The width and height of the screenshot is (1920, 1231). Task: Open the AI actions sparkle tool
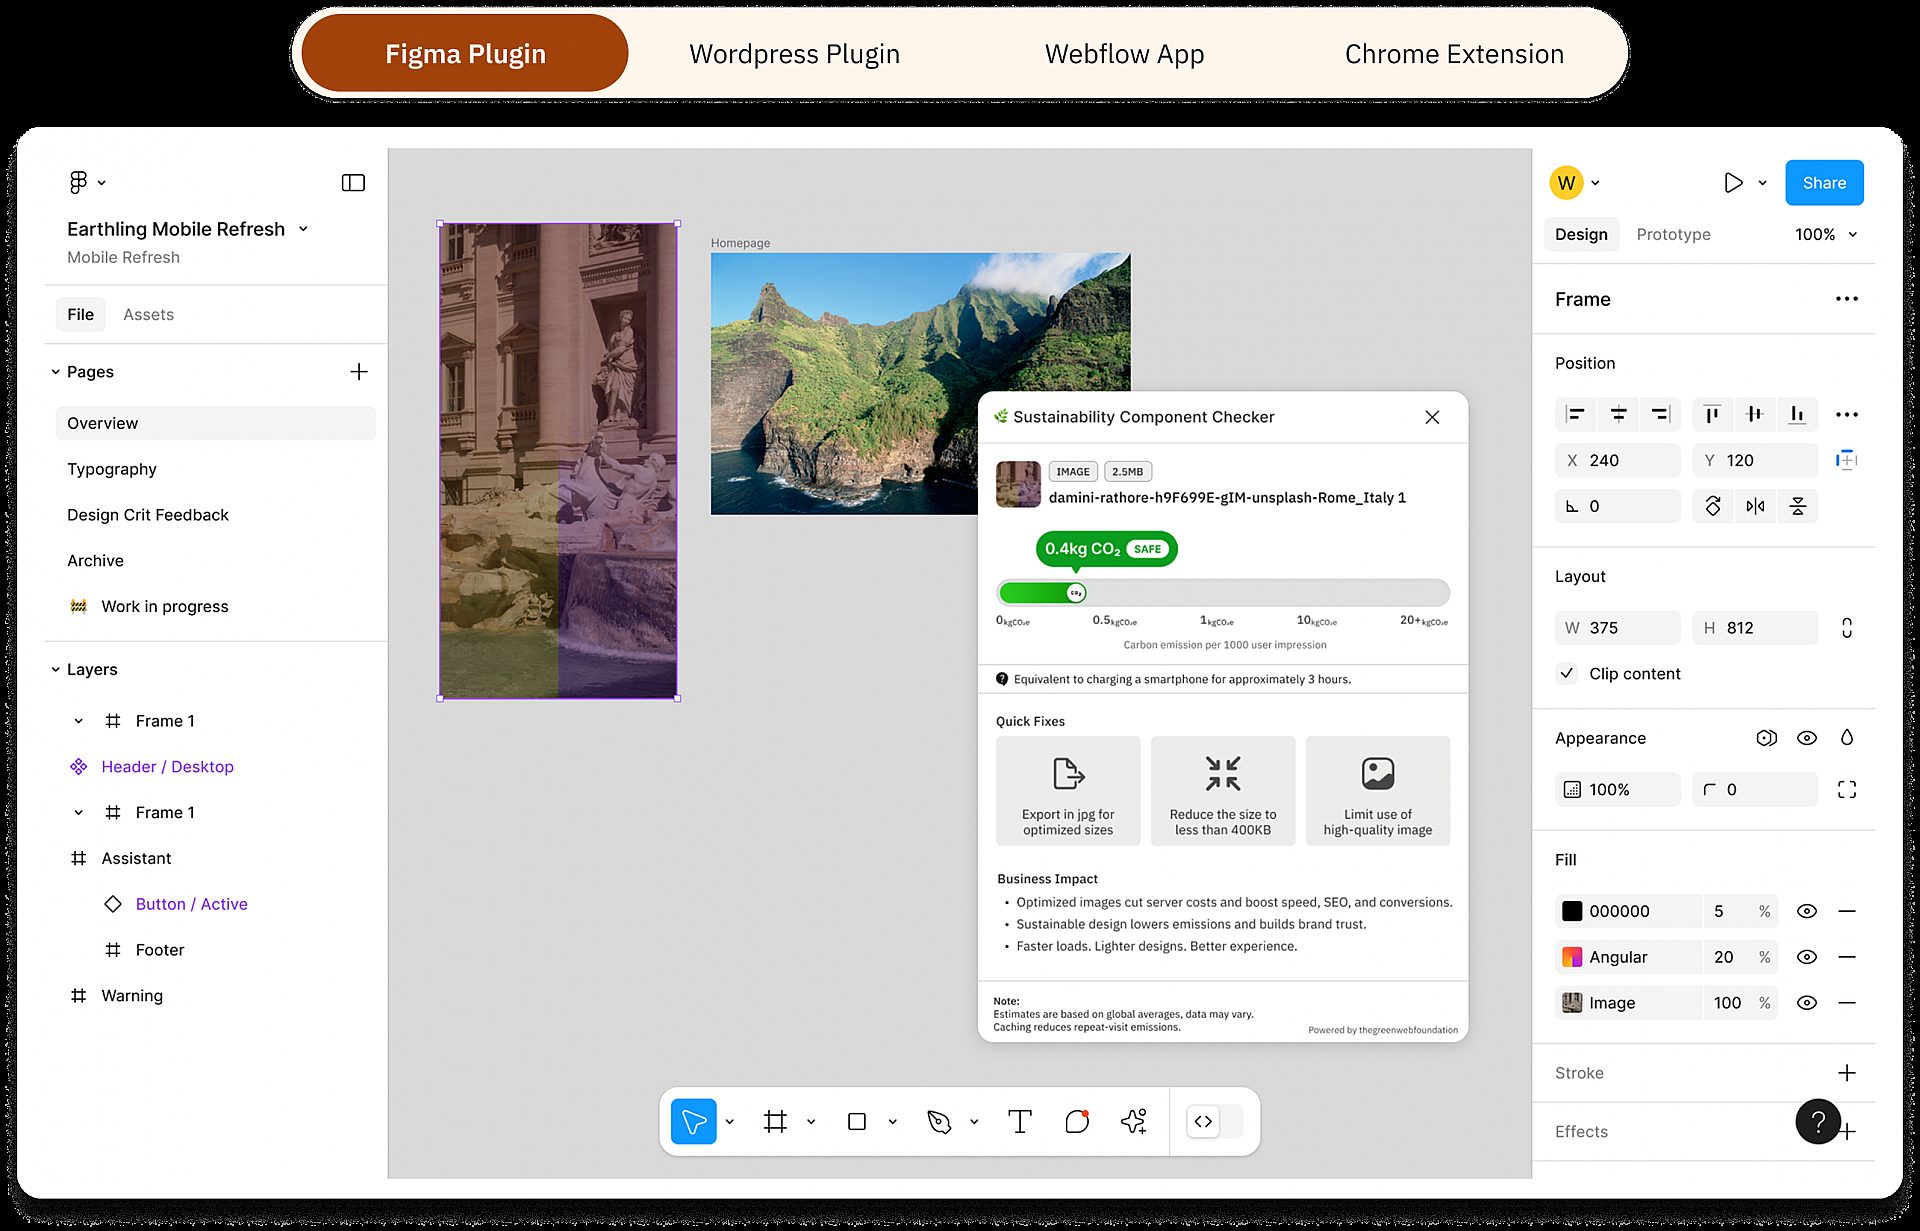[1134, 1121]
